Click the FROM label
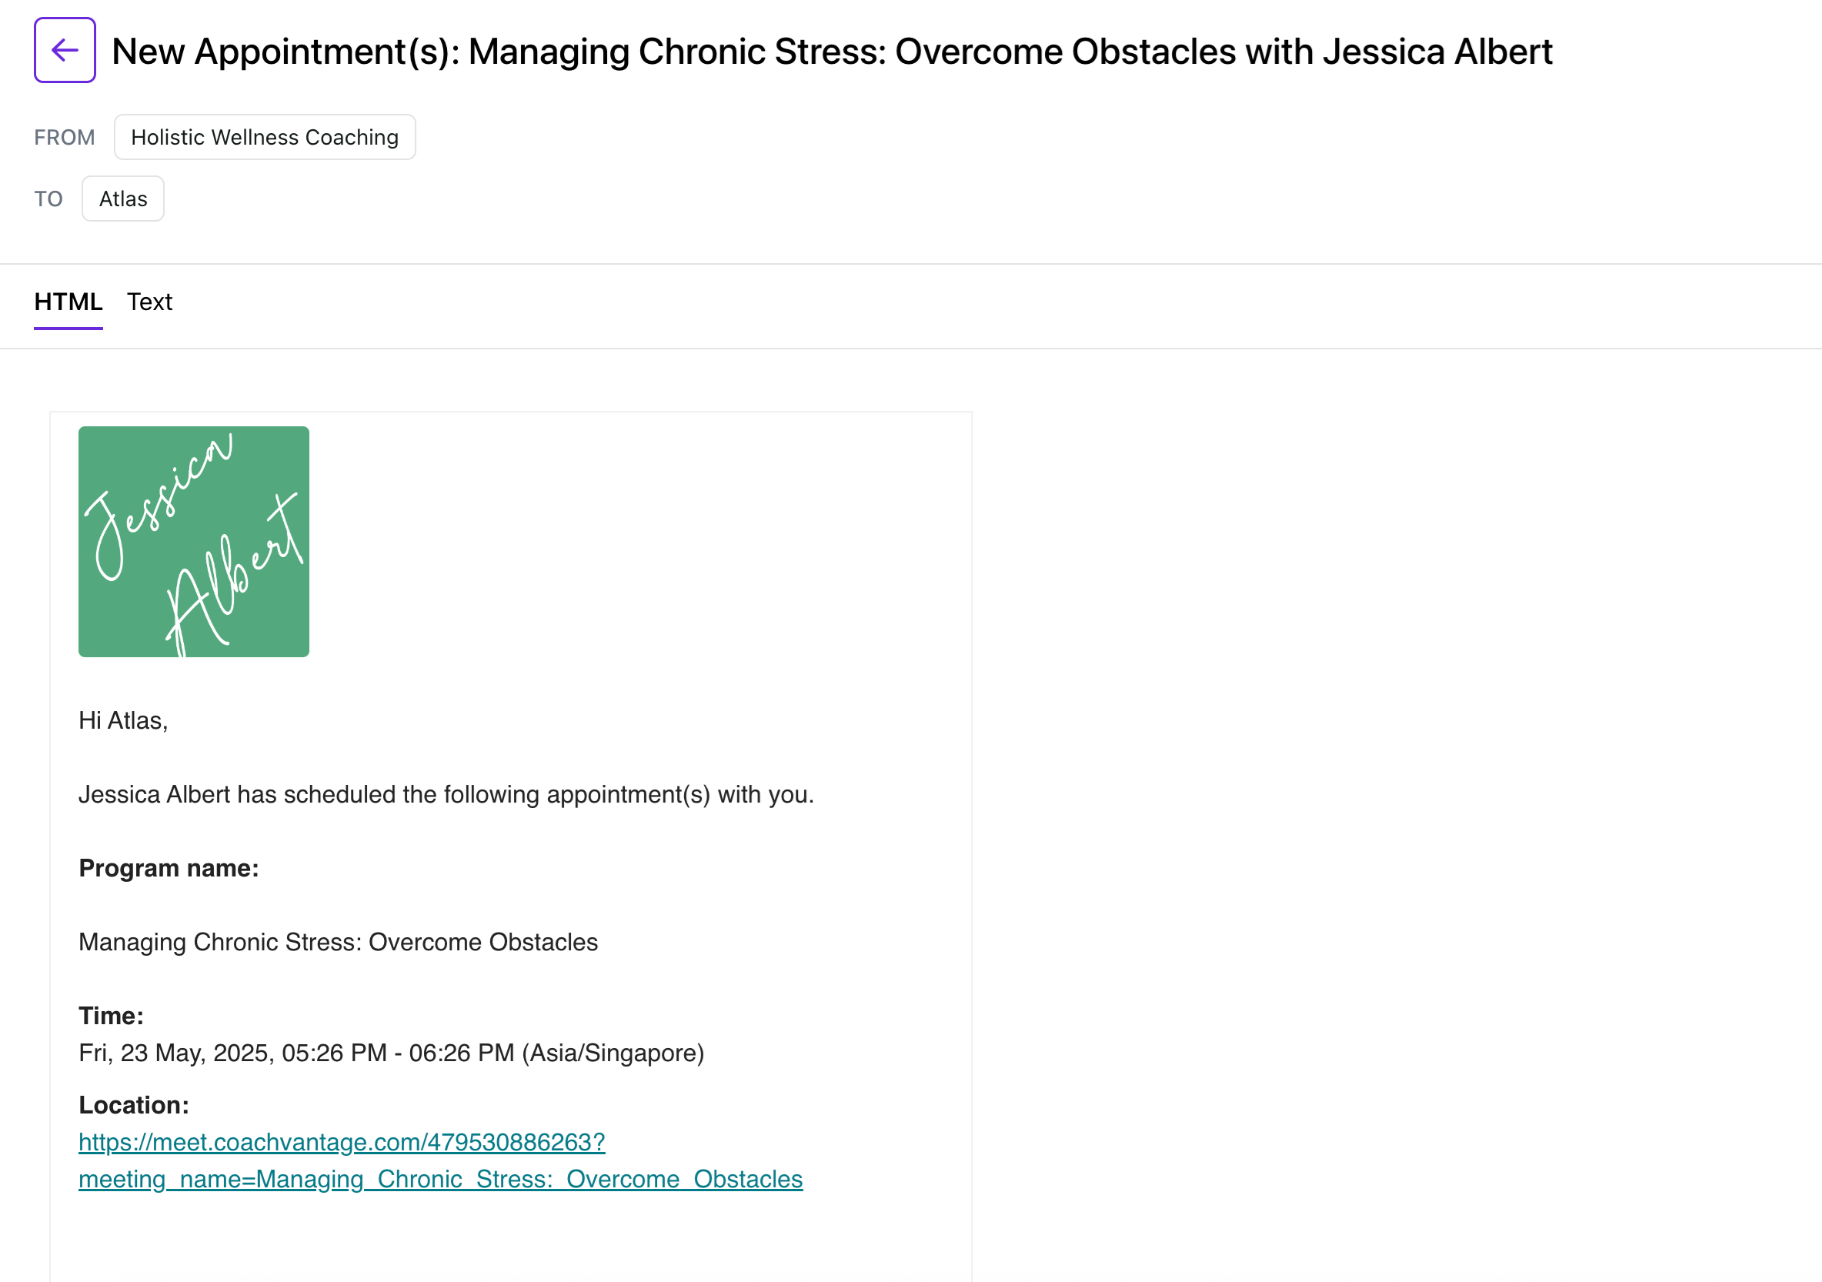Screen dimensions: 1822x1282 pyautogui.click(x=65, y=138)
